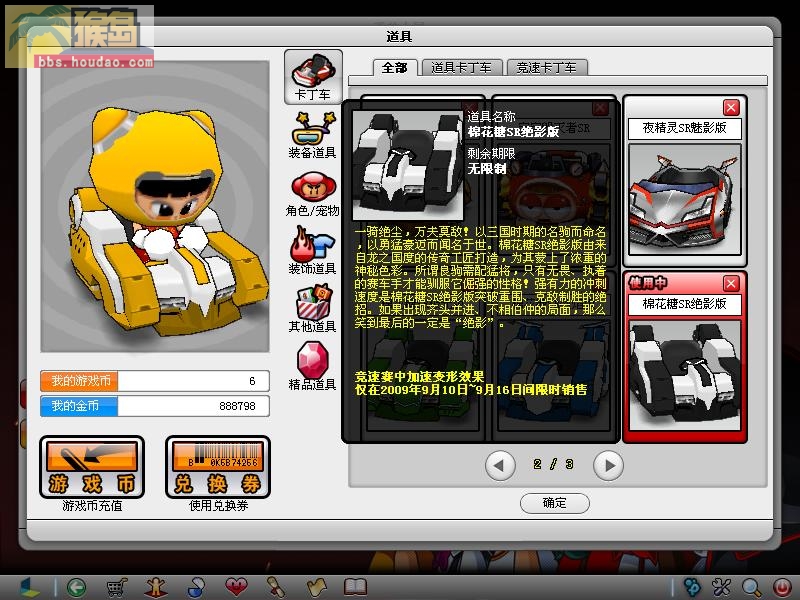Click the yellow kart character preview
This screenshot has height=600, width=800.
pyautogui.click(x=155, y=206)
